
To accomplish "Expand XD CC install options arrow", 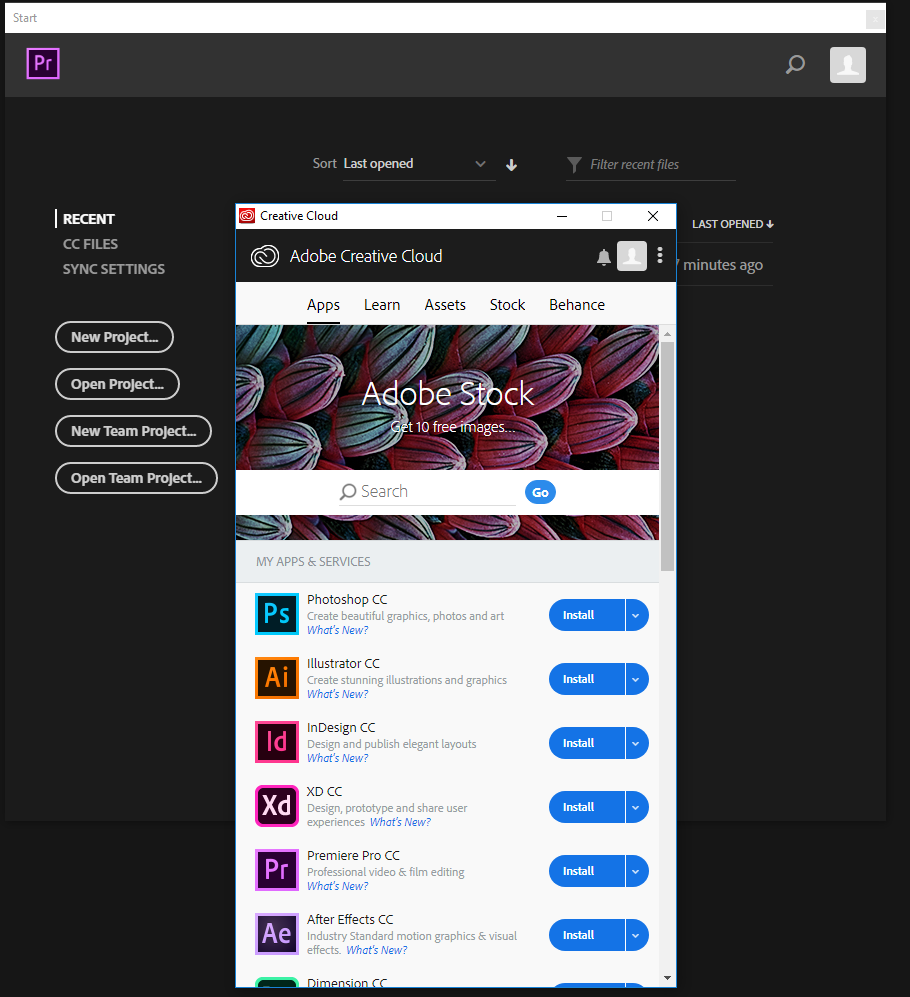I will click(637, 808).
